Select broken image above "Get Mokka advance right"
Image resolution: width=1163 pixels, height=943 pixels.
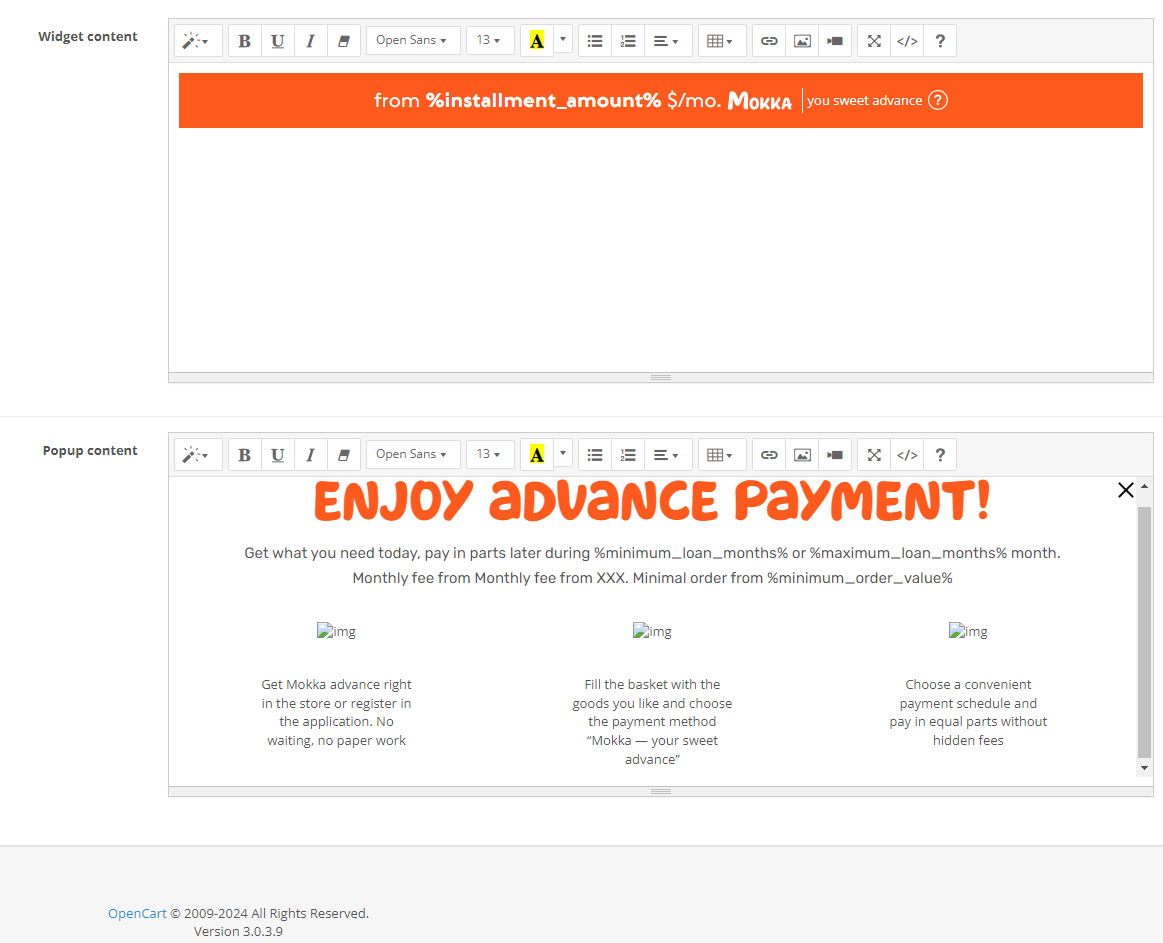pos(336,631)
